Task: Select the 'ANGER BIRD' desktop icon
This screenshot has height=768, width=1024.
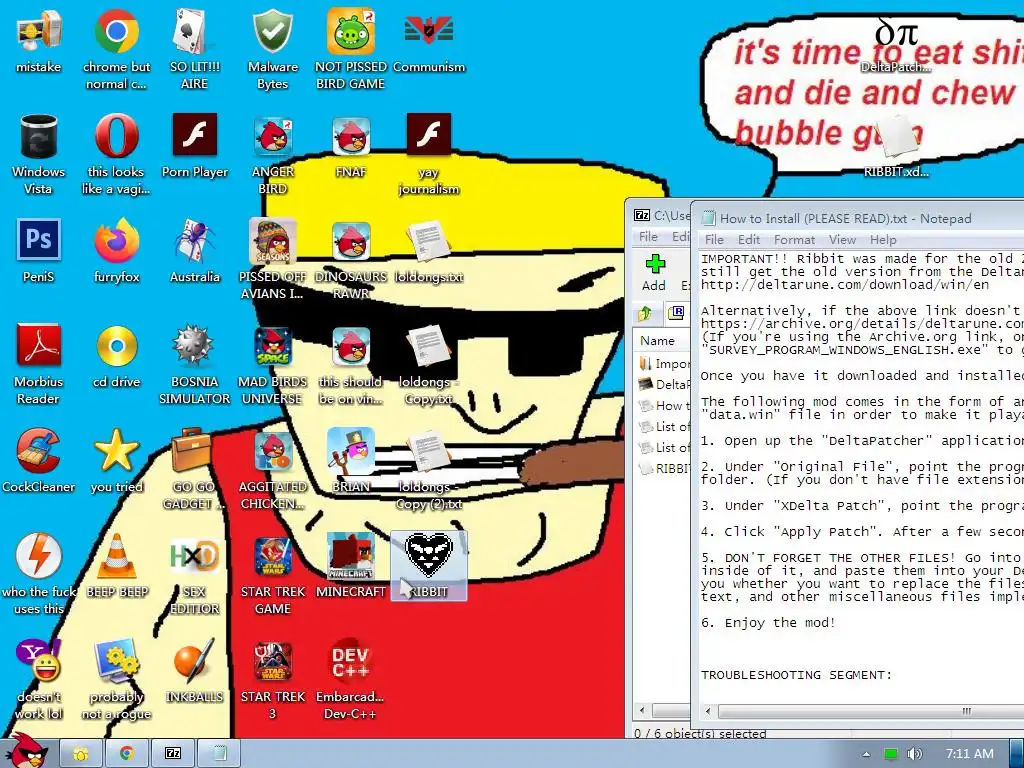Action: point(273,154)
